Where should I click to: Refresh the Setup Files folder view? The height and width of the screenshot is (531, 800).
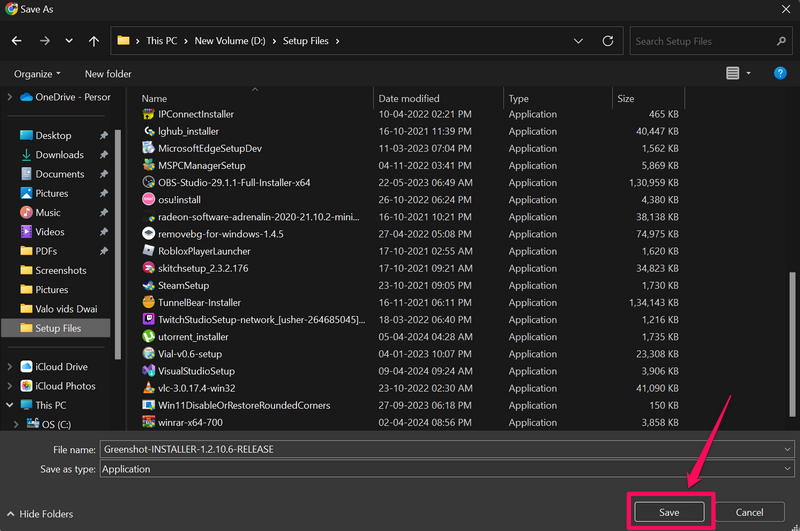(x=607, y=41)
